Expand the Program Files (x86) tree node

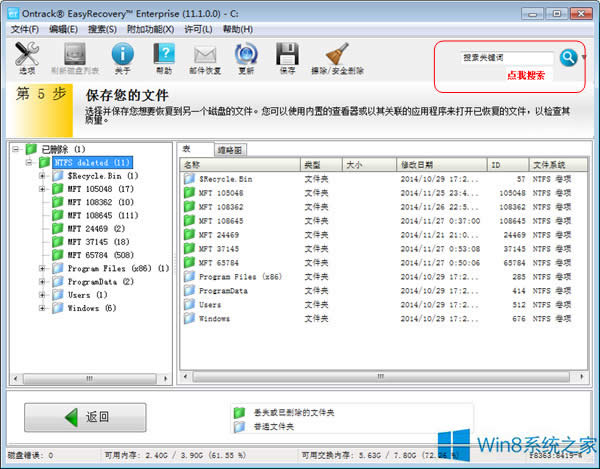pyautogui.click(x=43, y=268)
